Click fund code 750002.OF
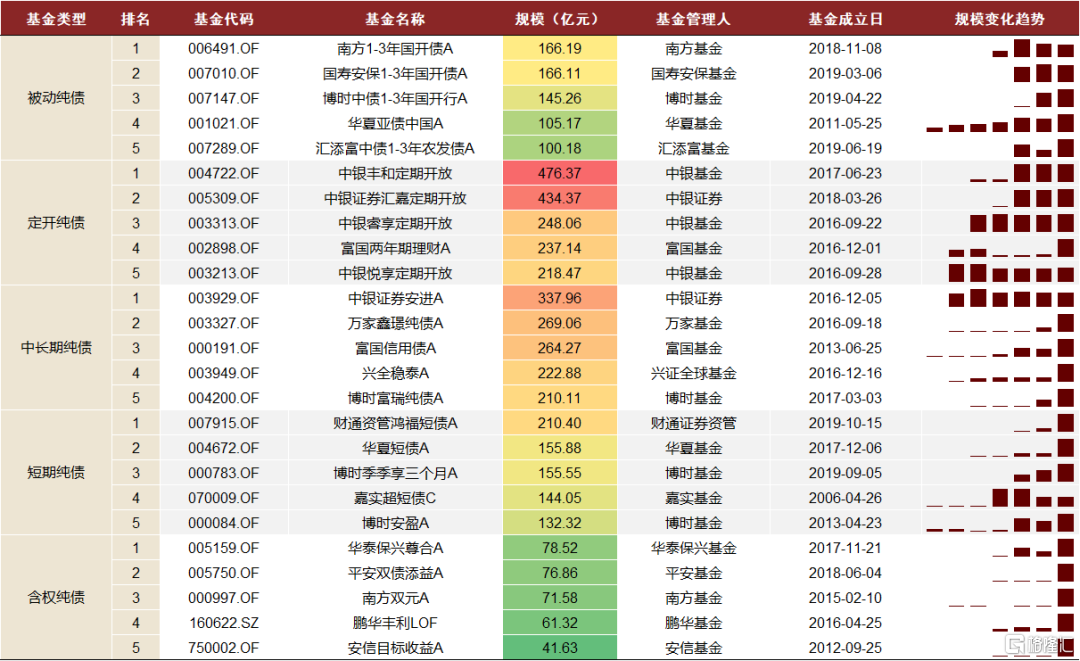1080x661 pixels. (x=223, y=648)
